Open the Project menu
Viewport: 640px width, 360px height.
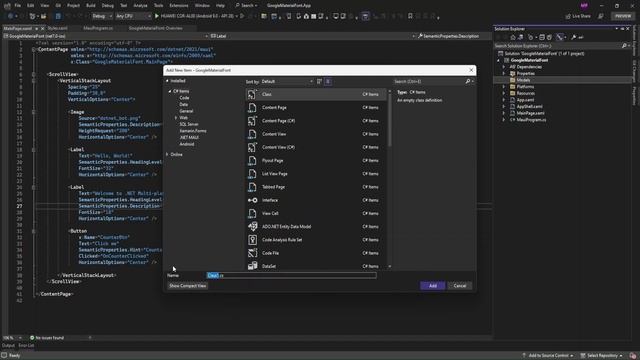[x=73, y=6]
